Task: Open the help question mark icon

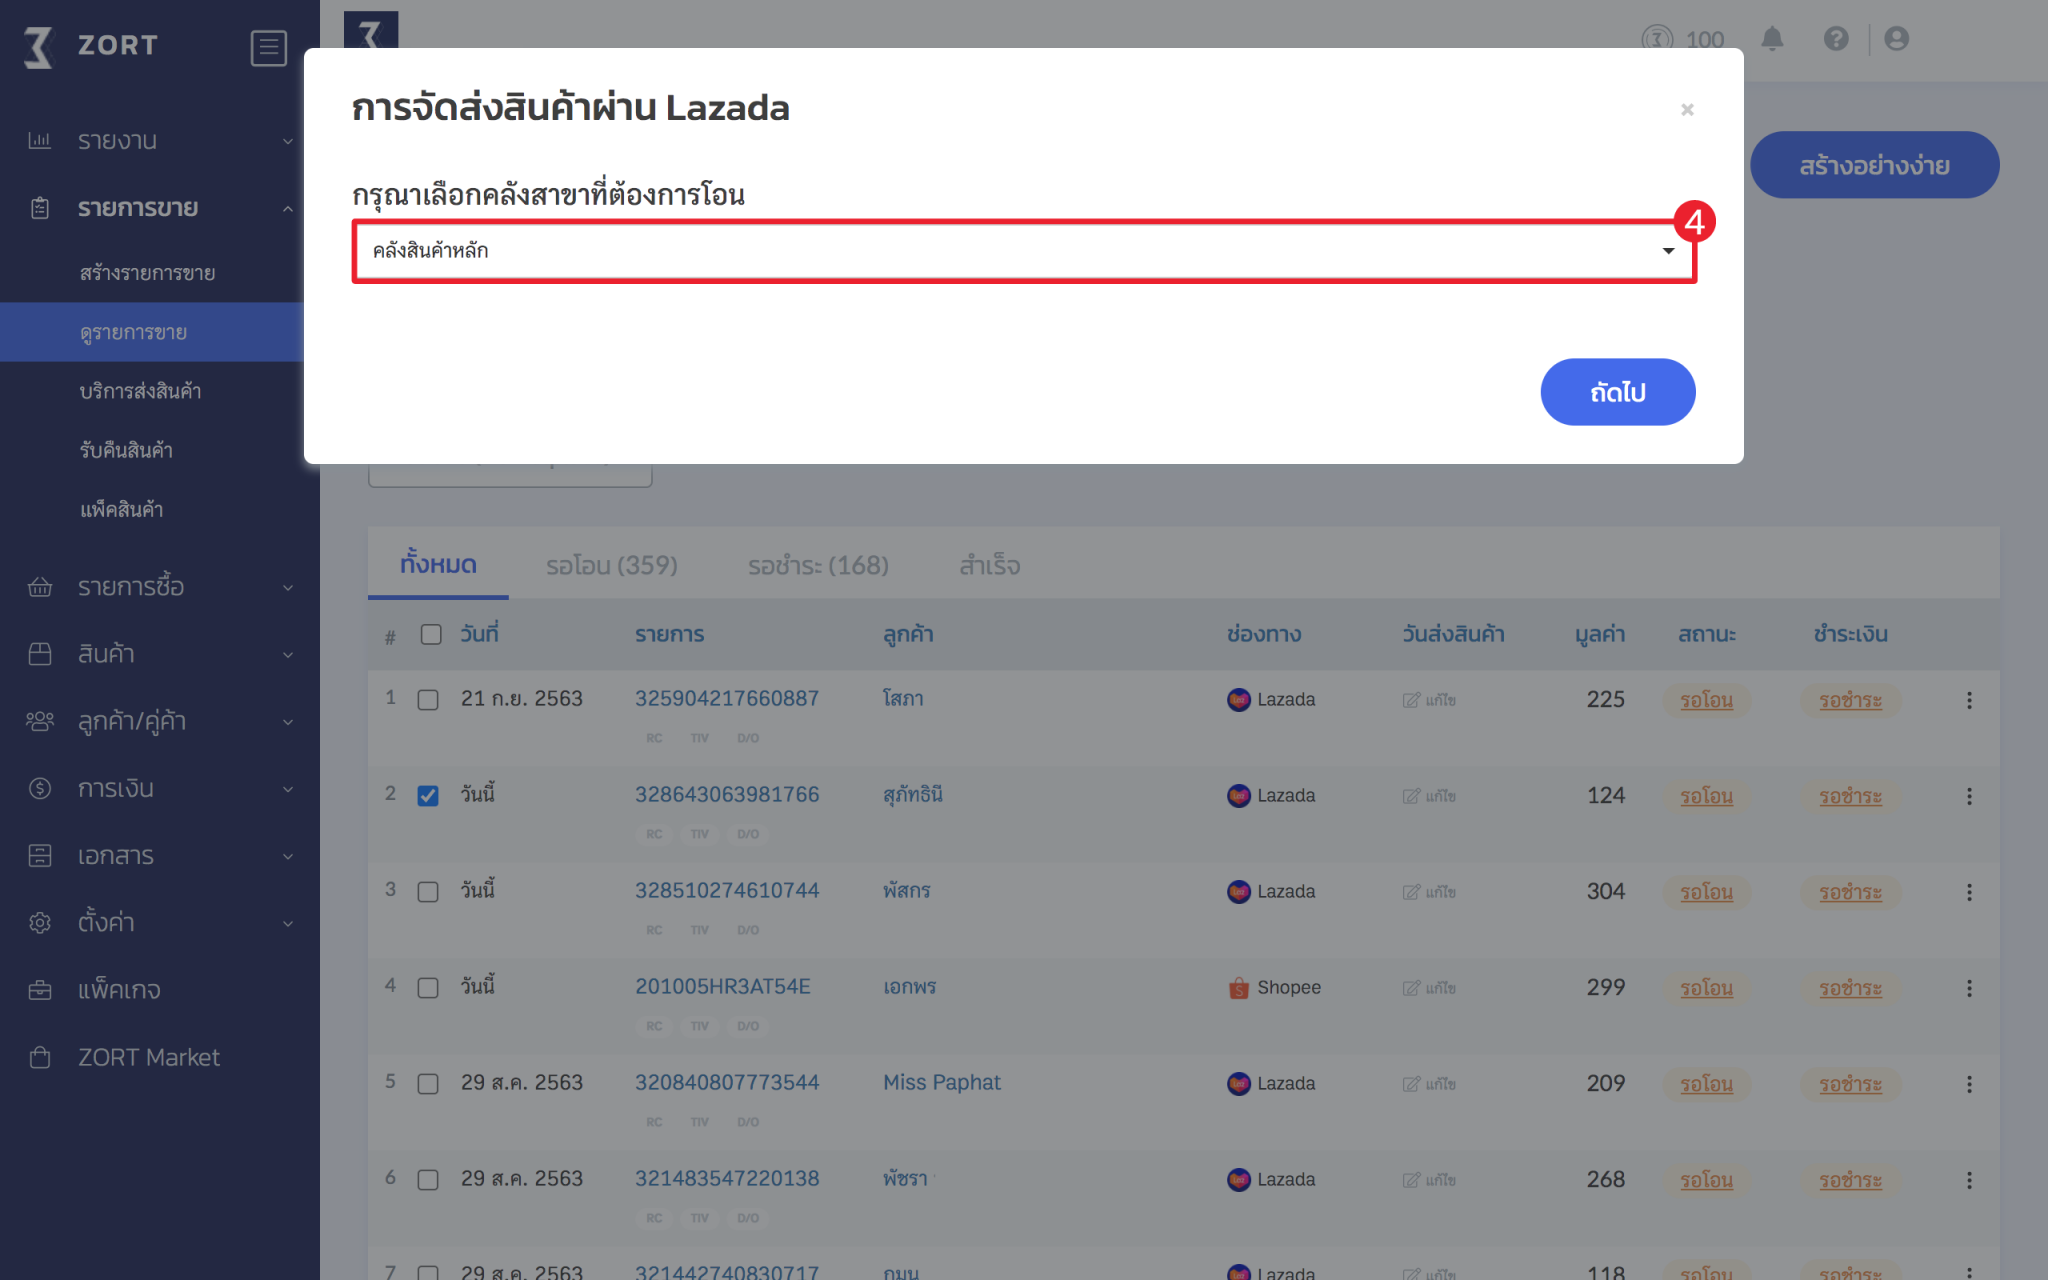Action: [x=1836, y=39]
